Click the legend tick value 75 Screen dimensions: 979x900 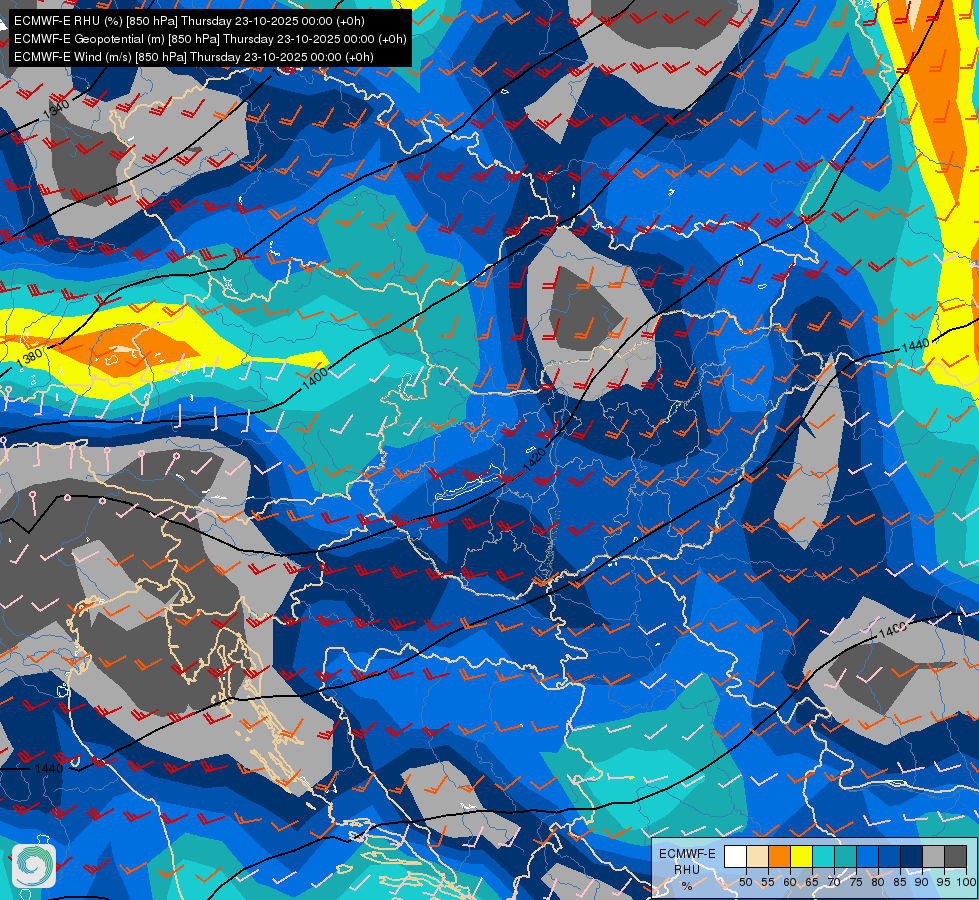(x=856, y=882)
